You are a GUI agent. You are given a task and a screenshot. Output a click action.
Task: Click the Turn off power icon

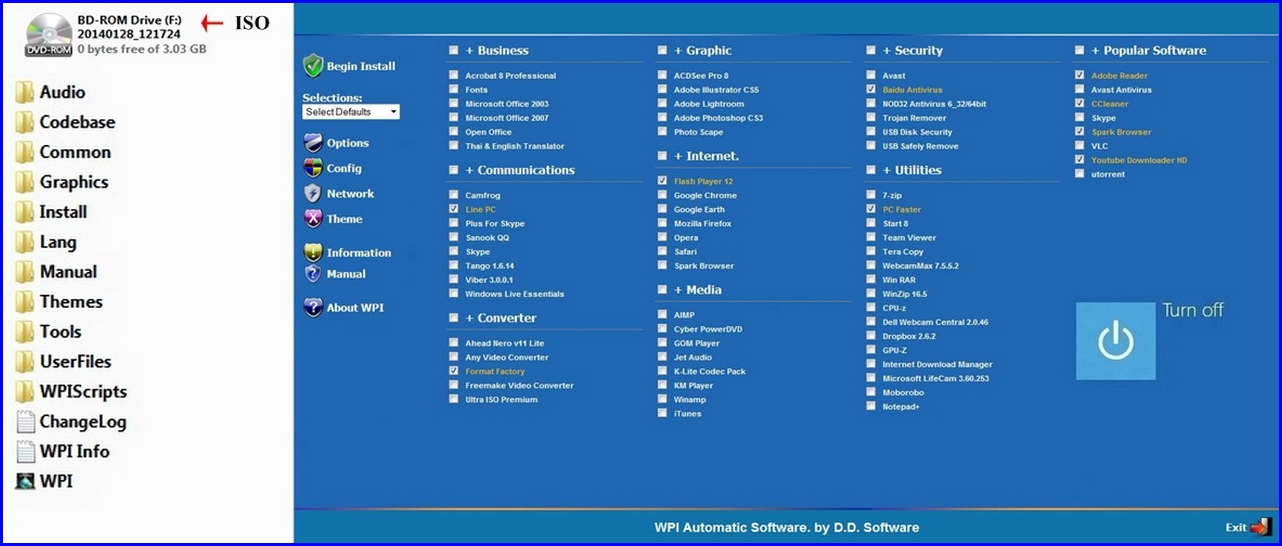coord(1115,341)
